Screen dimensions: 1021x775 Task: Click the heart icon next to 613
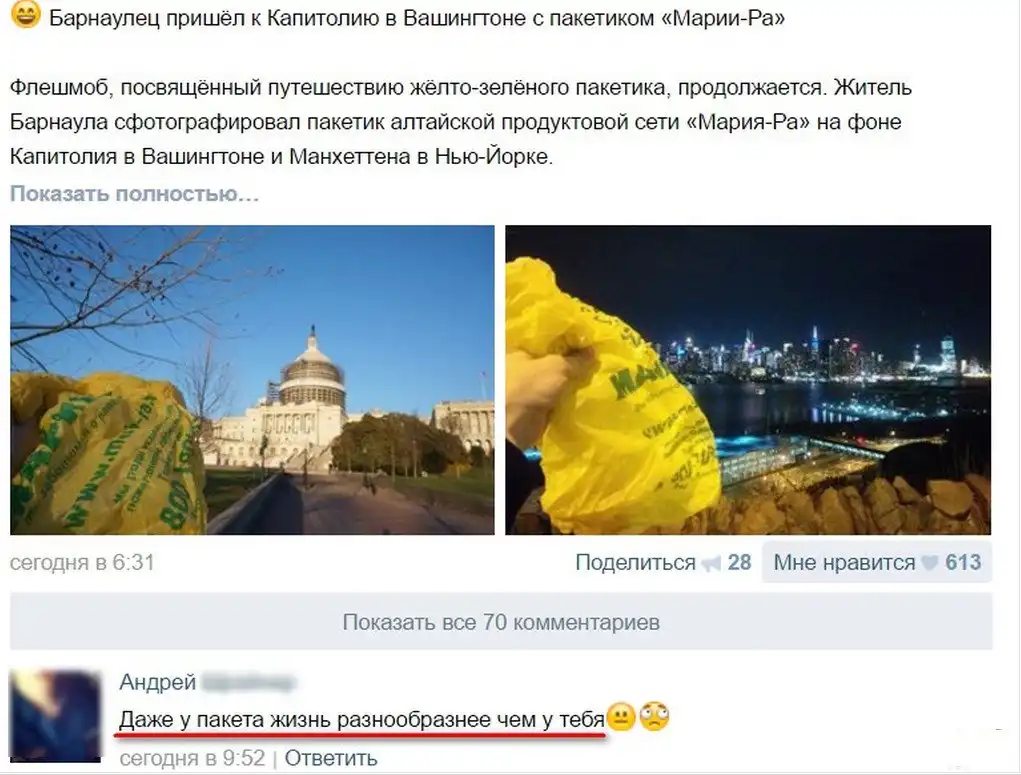pyautogui.click(x=930, y=563)
